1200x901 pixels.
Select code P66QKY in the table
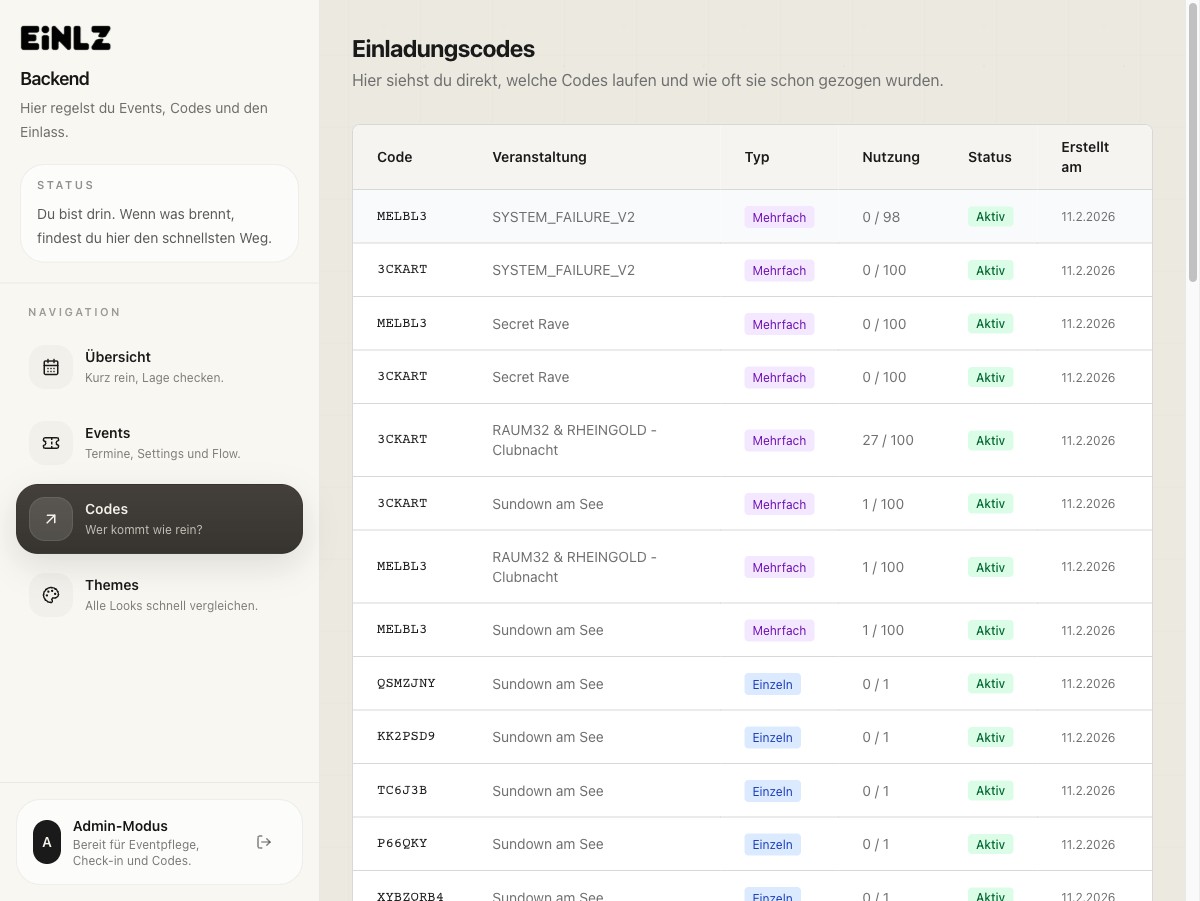point(402,843)
